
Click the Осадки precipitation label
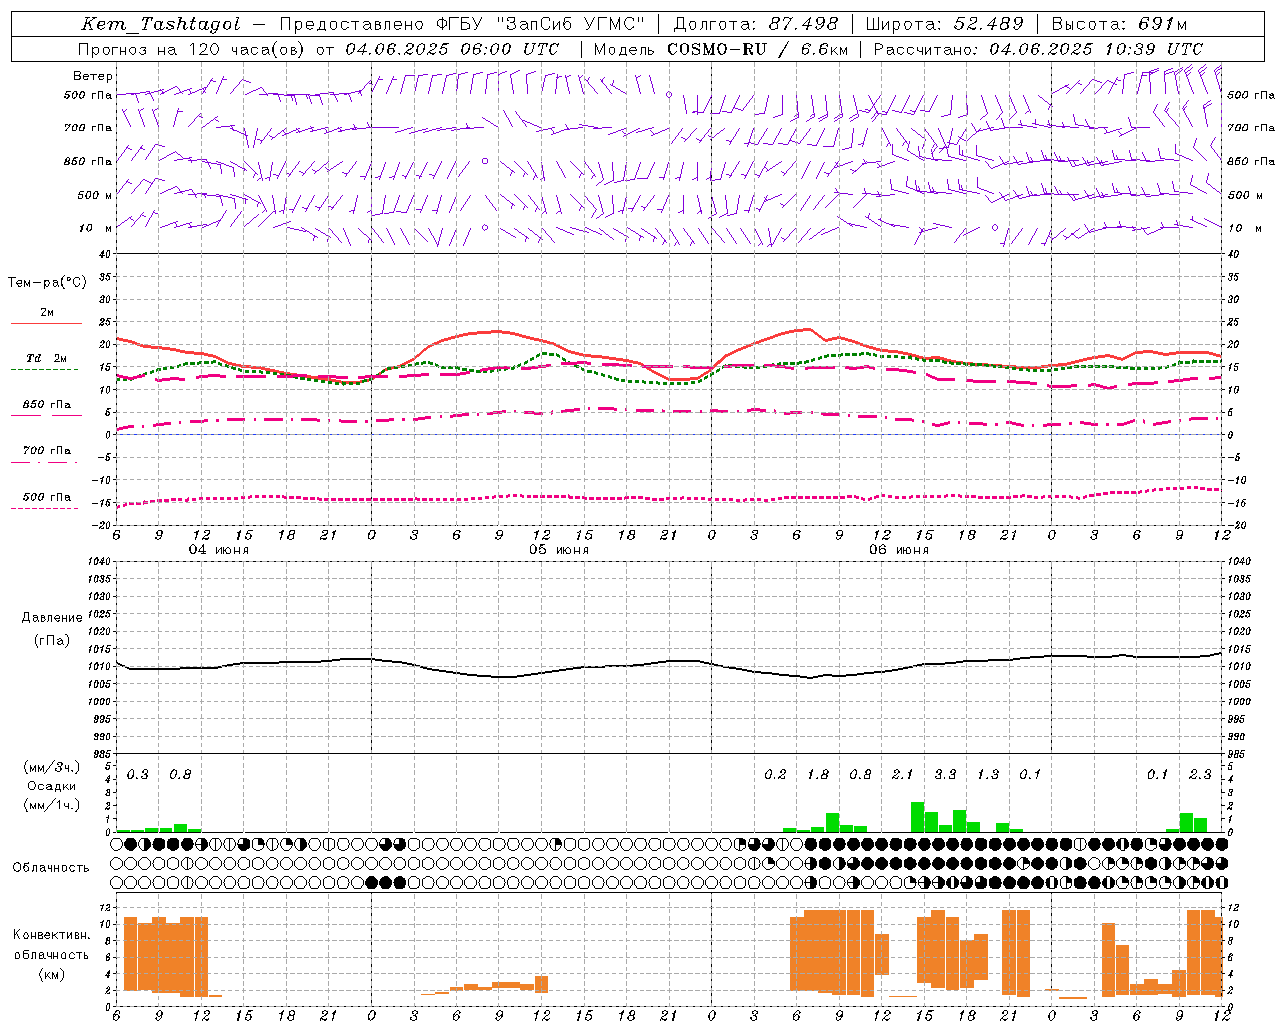52,786
